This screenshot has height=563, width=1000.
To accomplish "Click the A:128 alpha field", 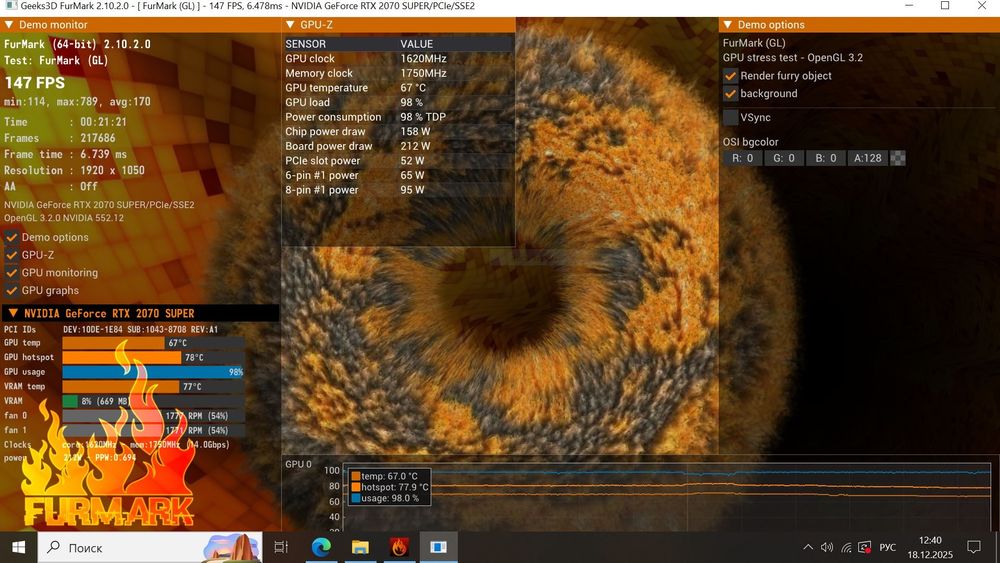I will (867, 158).
